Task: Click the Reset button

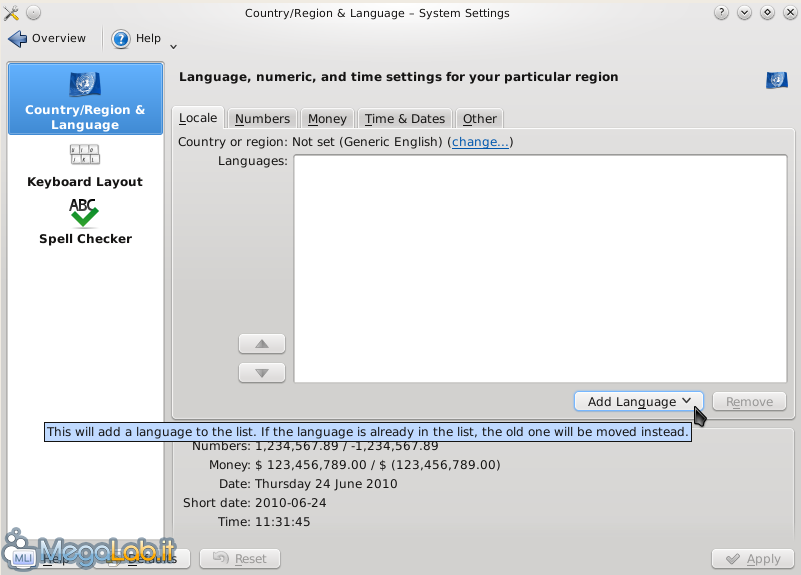Action: [240, 559]
